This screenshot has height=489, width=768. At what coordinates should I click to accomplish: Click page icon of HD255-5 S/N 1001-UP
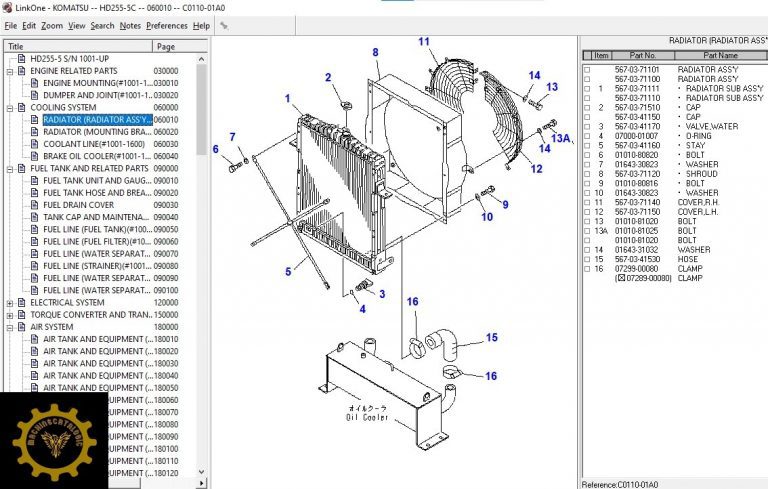coord(22,58)
